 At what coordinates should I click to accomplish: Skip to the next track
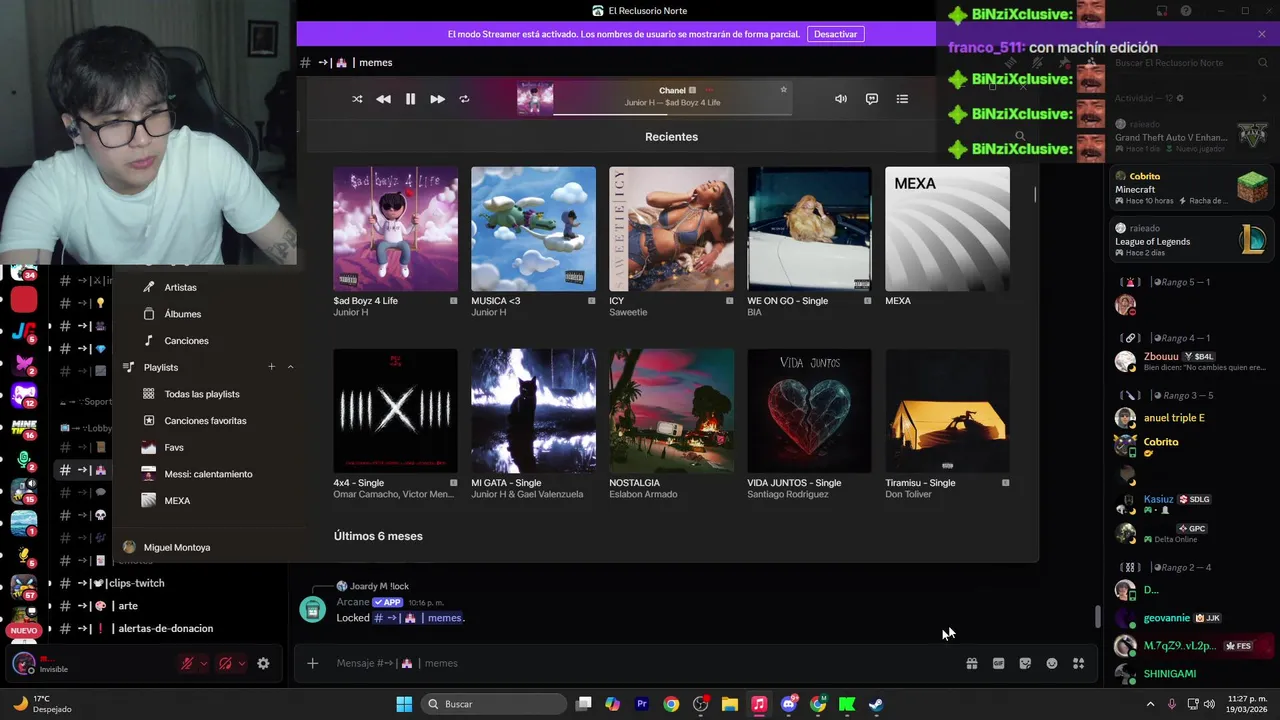(437, 99)
